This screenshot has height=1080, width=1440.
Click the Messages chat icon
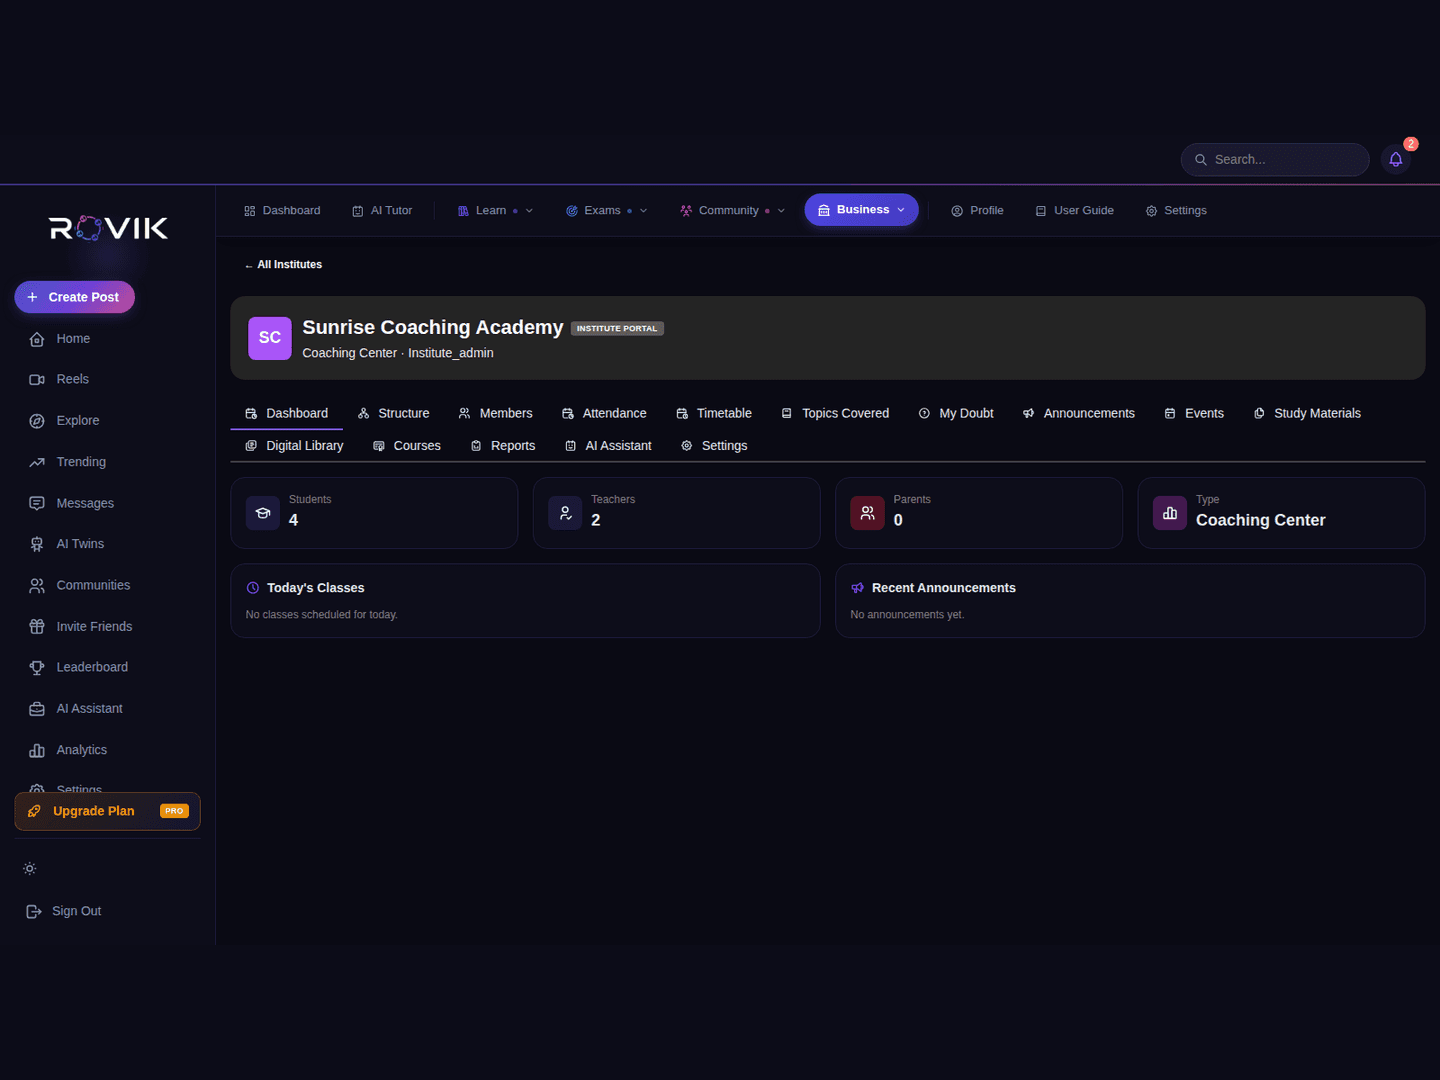click(37, 503)
